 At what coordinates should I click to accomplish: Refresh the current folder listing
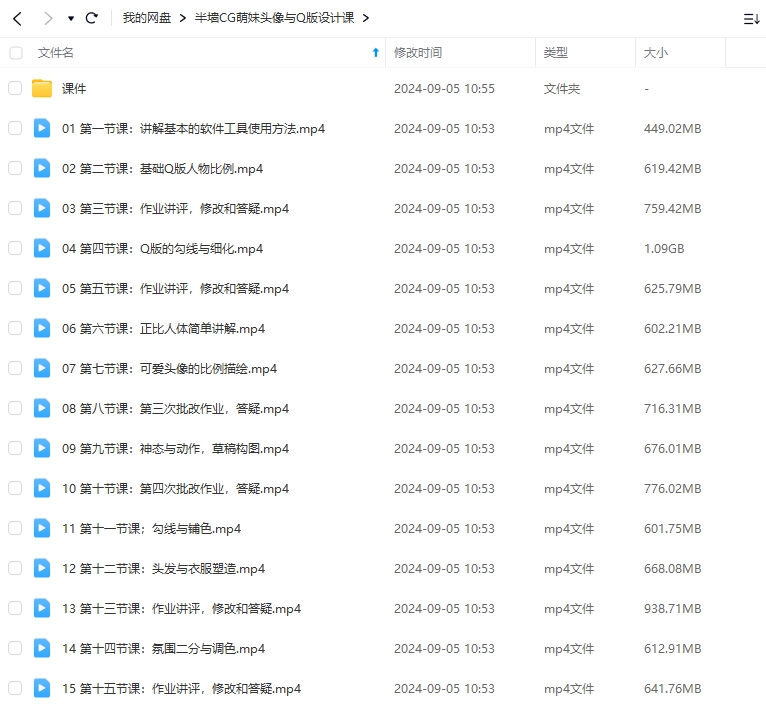pyautogui.click(x=92, y=18)
